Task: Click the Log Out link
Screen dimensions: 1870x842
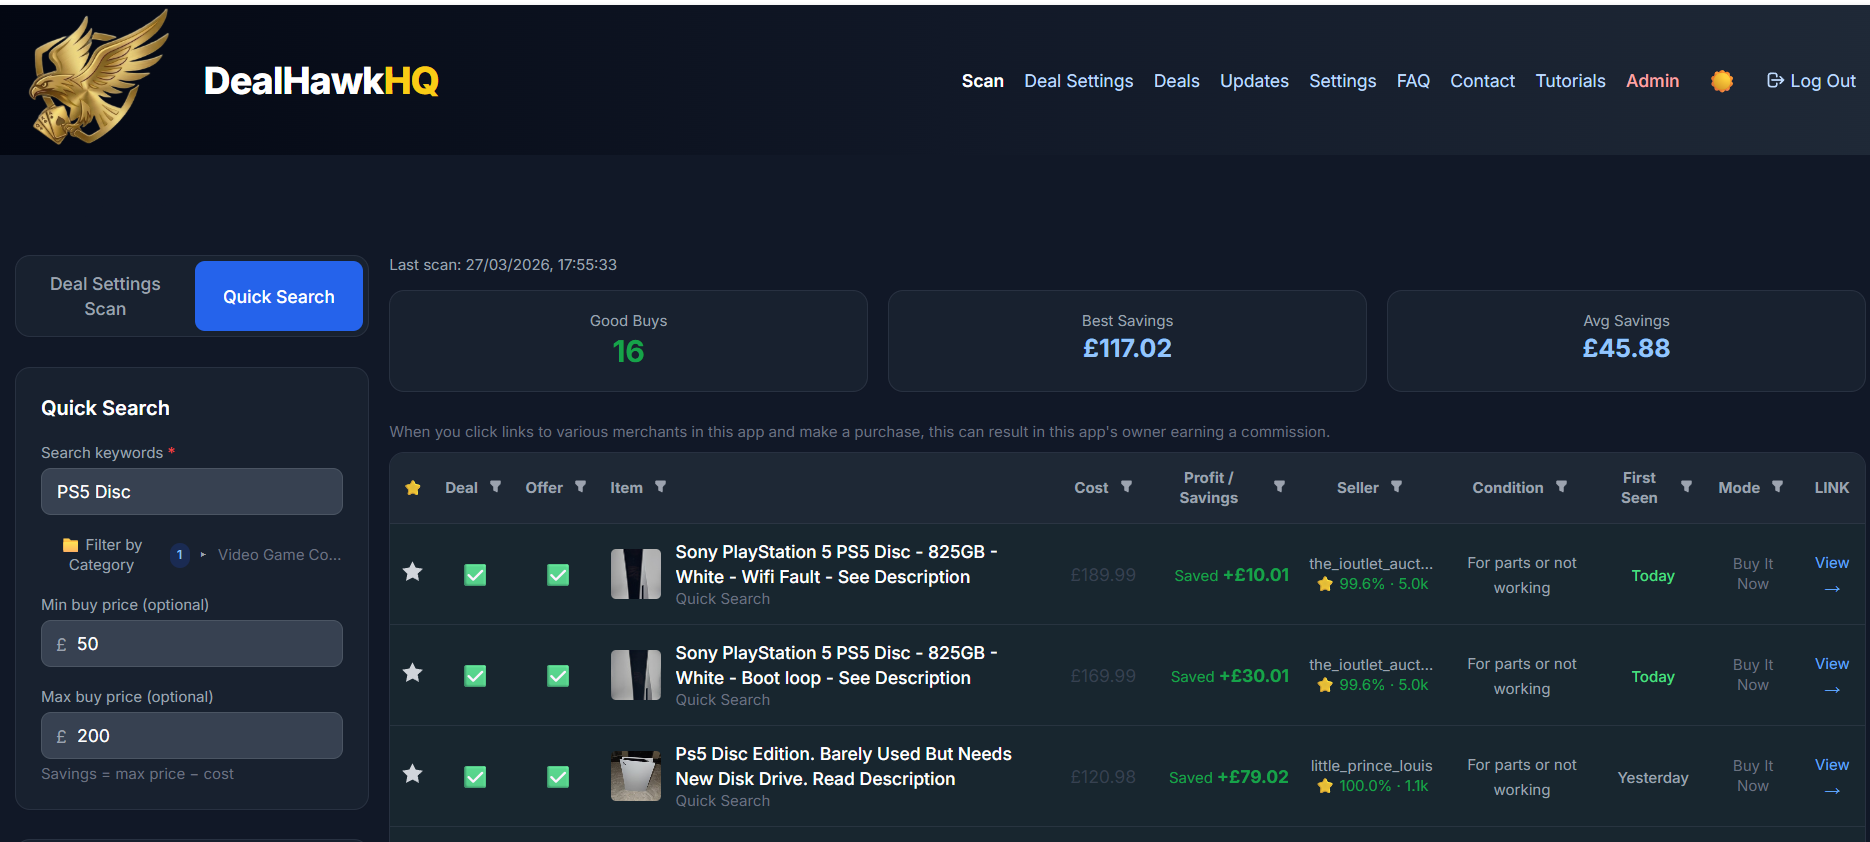Action: pyautogui.click(x=1811, y=81)
